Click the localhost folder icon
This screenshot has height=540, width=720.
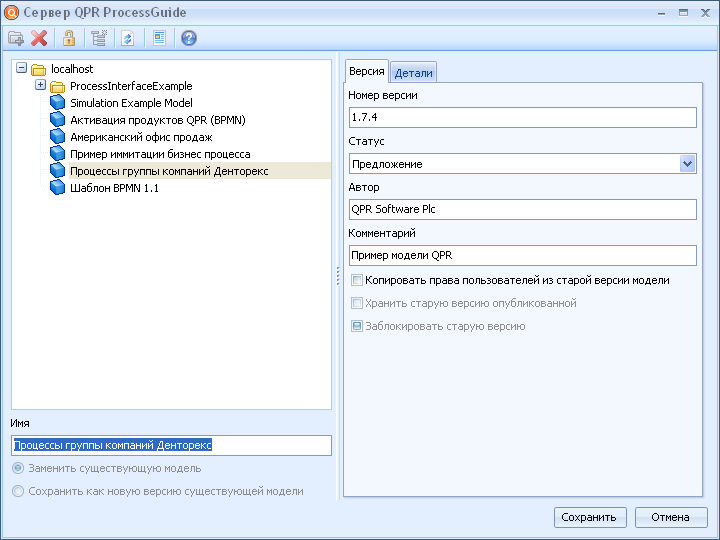[x=39, y=70]
